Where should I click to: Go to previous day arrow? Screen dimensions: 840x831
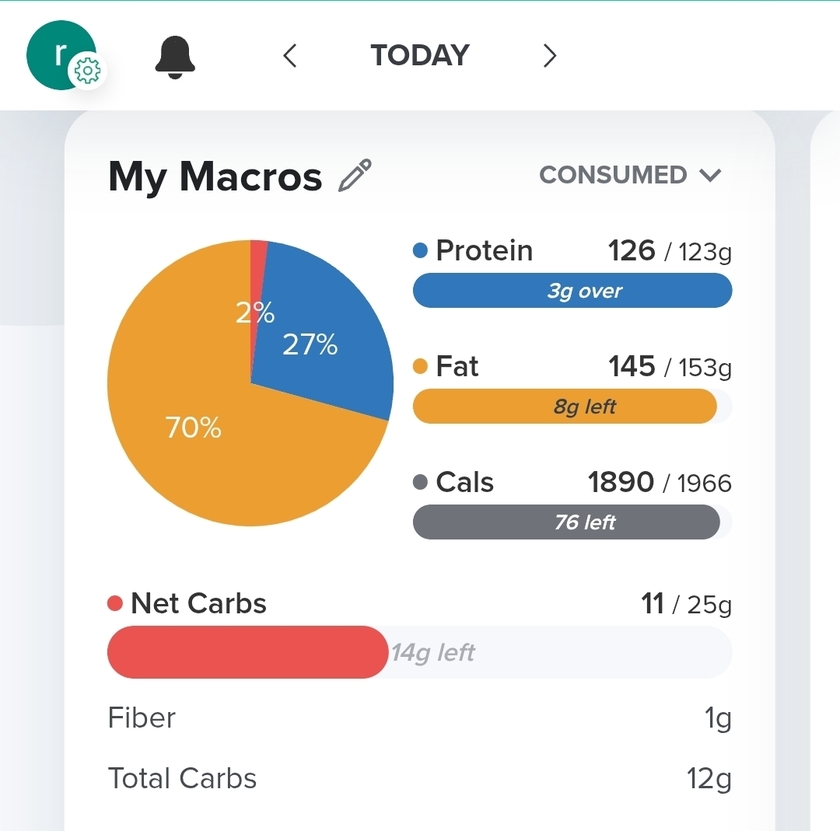(290, 56)
